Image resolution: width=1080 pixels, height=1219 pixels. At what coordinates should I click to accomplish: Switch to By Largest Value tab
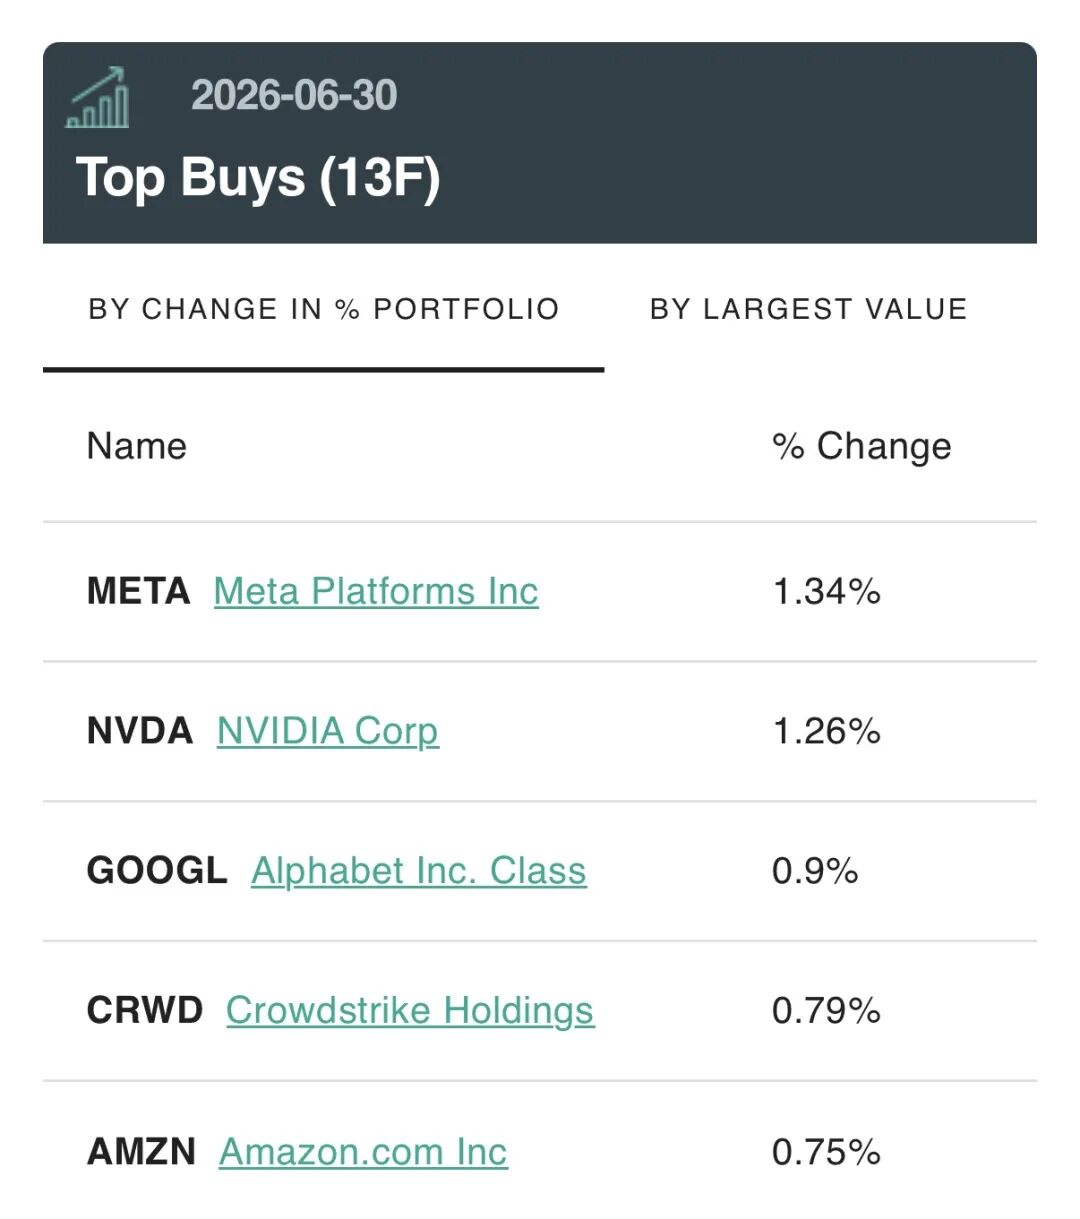[808, 309]
